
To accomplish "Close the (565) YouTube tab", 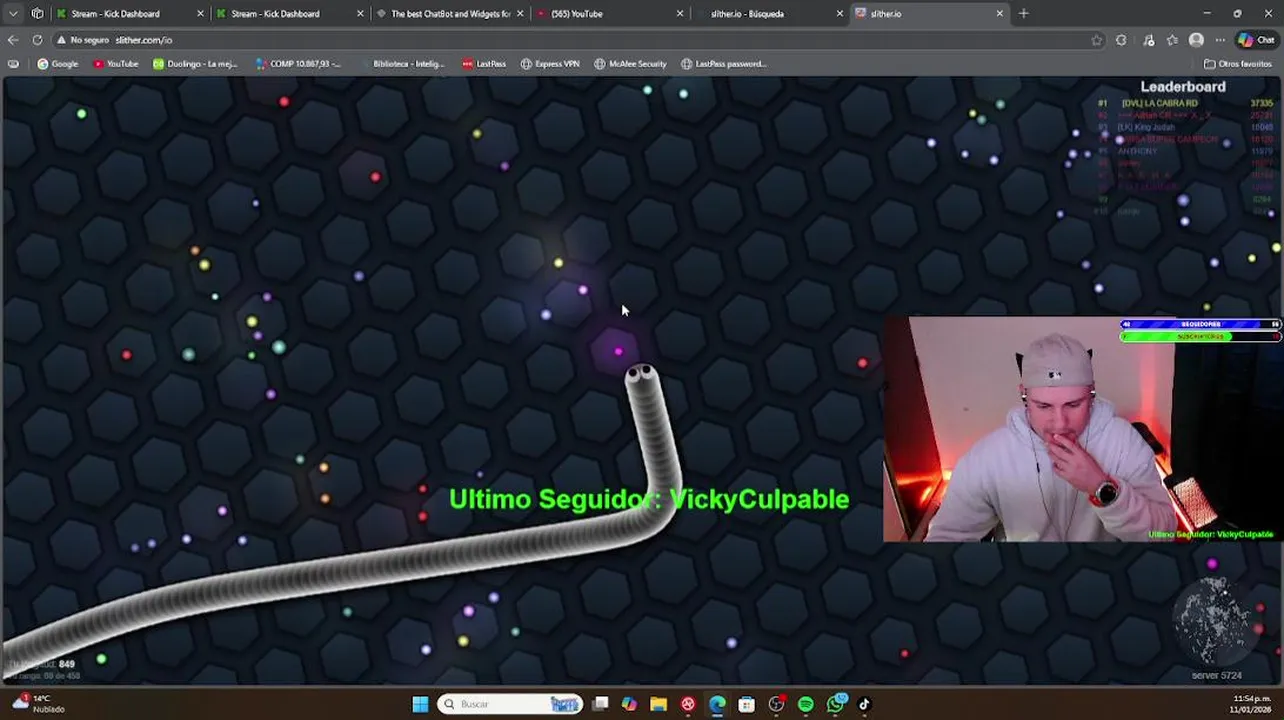I will click(680, 14).
